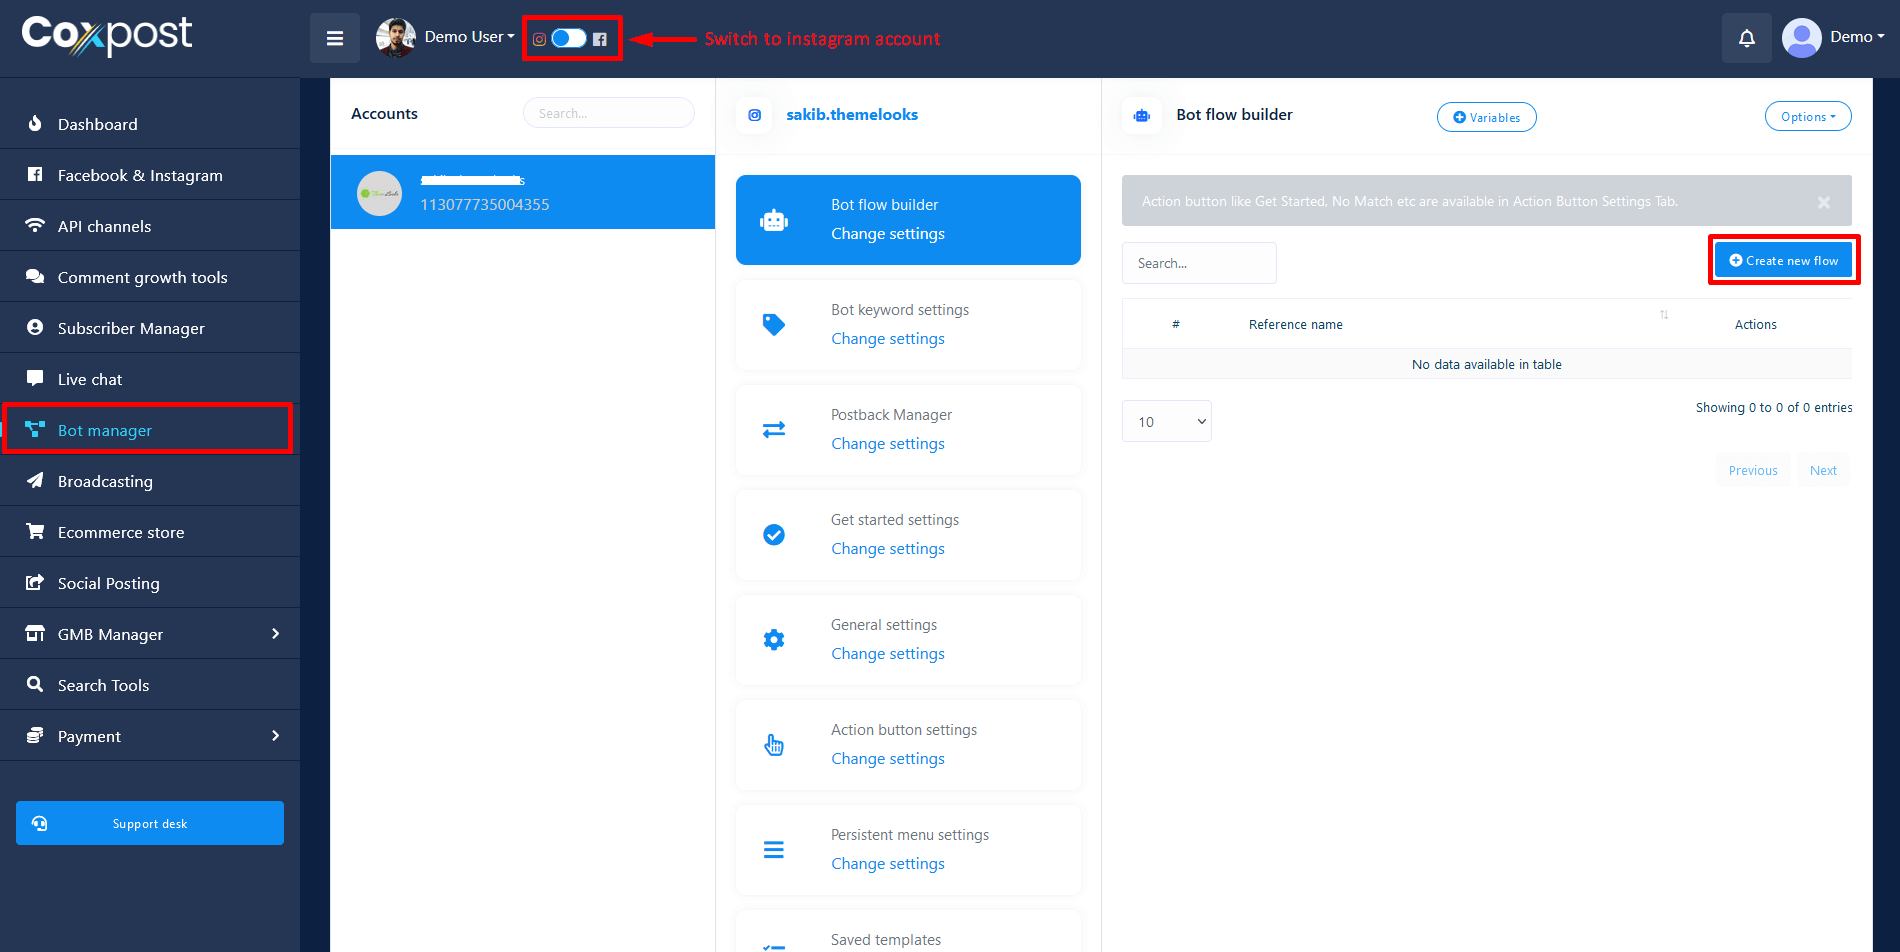Click the gear icon for General settings
Viewport: 1900px width, 952px height.
coord(774,640)
